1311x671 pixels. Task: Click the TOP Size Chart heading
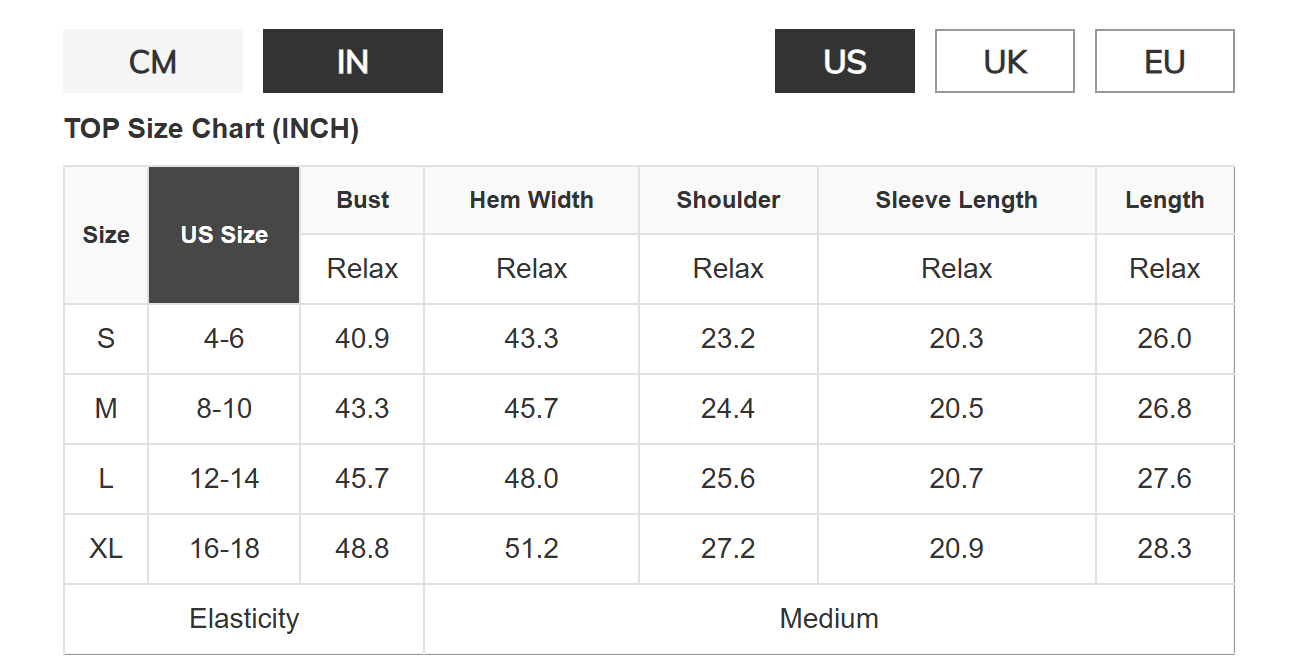(x=211, y=129)
